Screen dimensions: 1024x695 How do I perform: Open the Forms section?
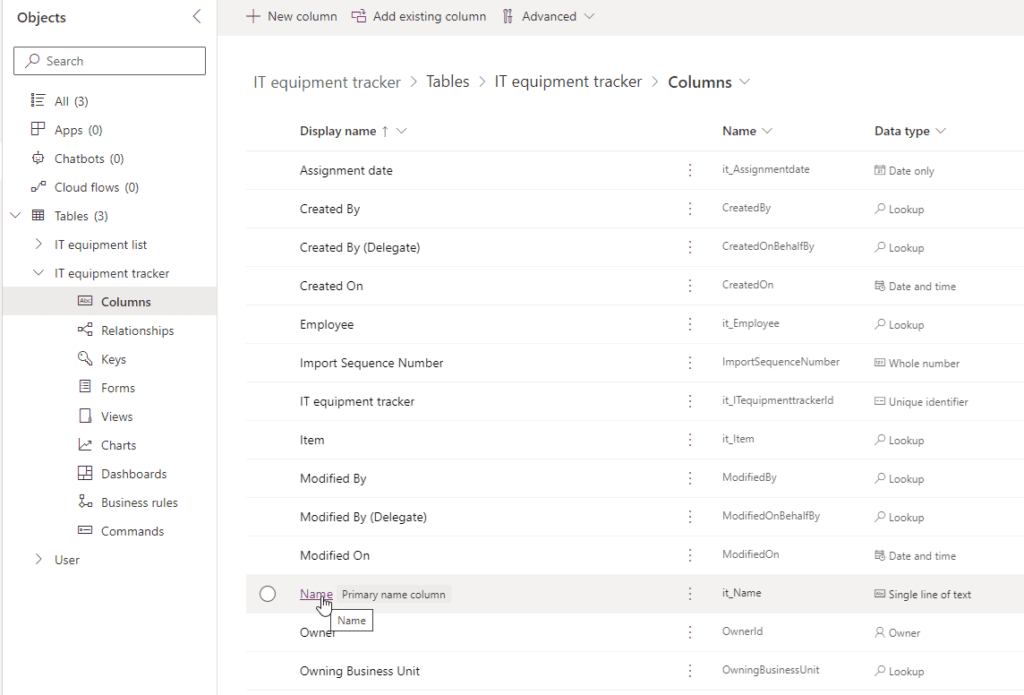click(x=117, y=388)
